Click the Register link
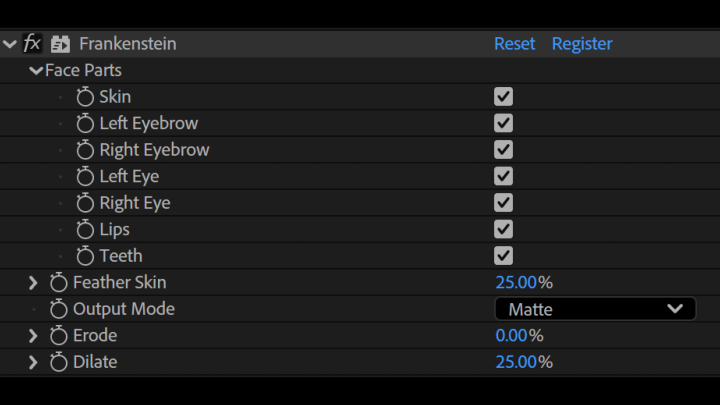This screenshot has width=720, height=405. [x=582, y=44]
